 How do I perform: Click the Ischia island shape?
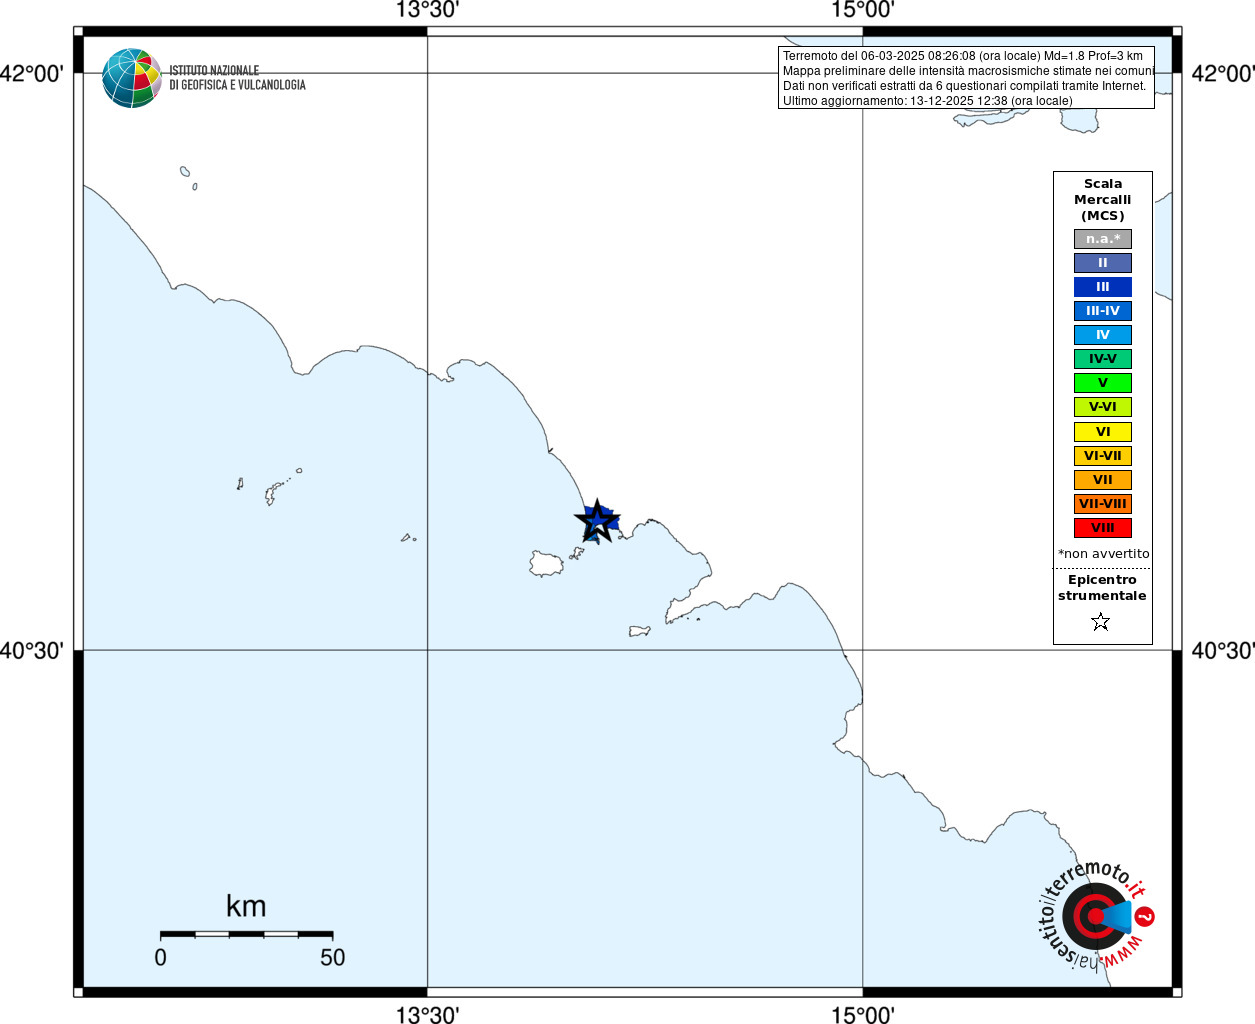click(x=547, y=564)
